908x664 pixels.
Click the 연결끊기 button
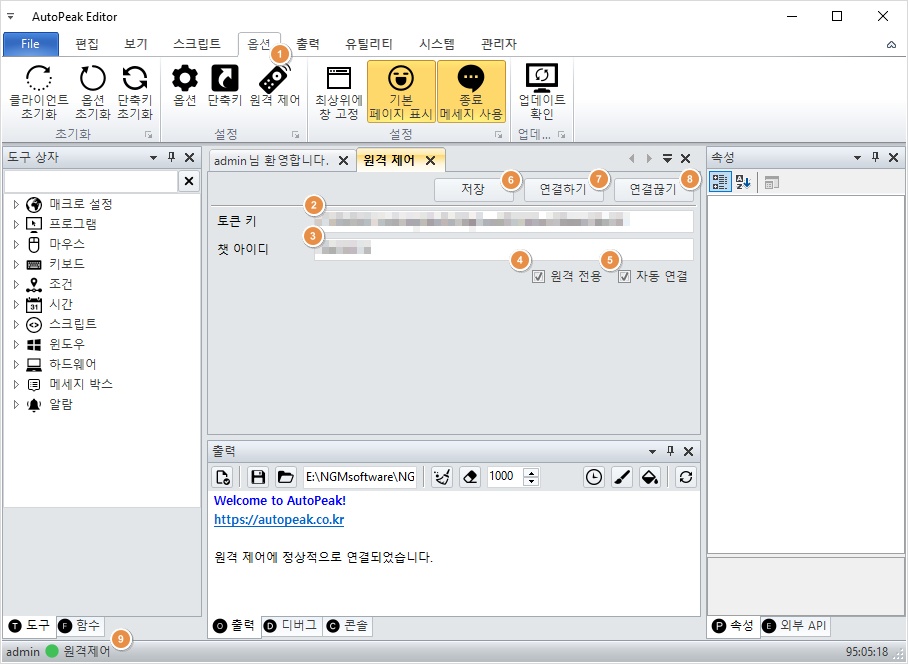tap(653, 189)
